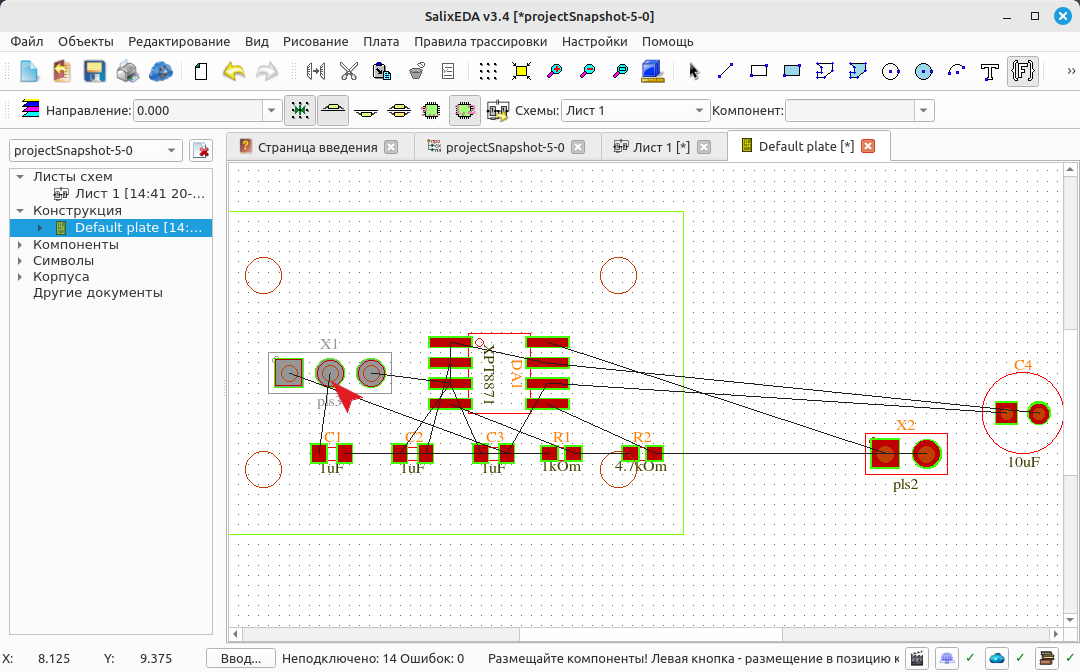Open the Компонент dropdown
This screenshot has width=1080, height=672.
[924, 110]
